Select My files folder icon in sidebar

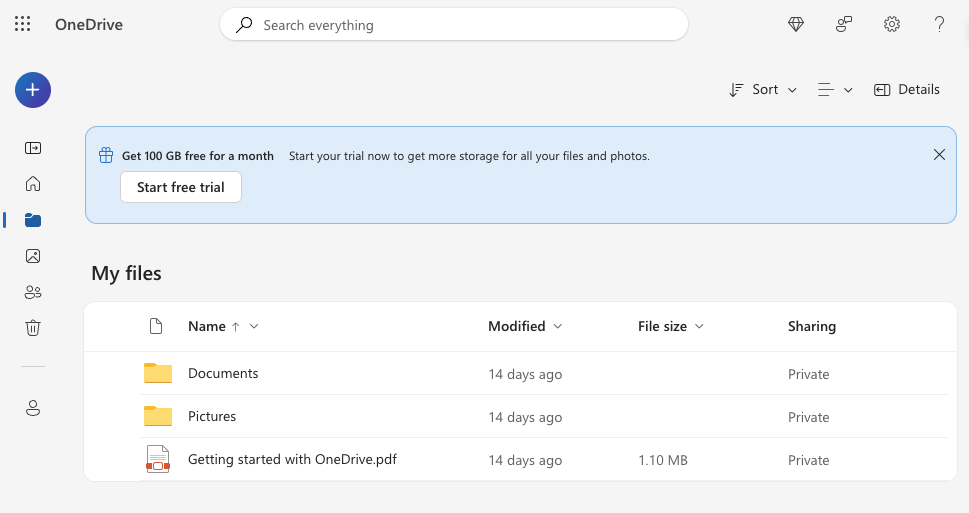[x=33, y=220]
